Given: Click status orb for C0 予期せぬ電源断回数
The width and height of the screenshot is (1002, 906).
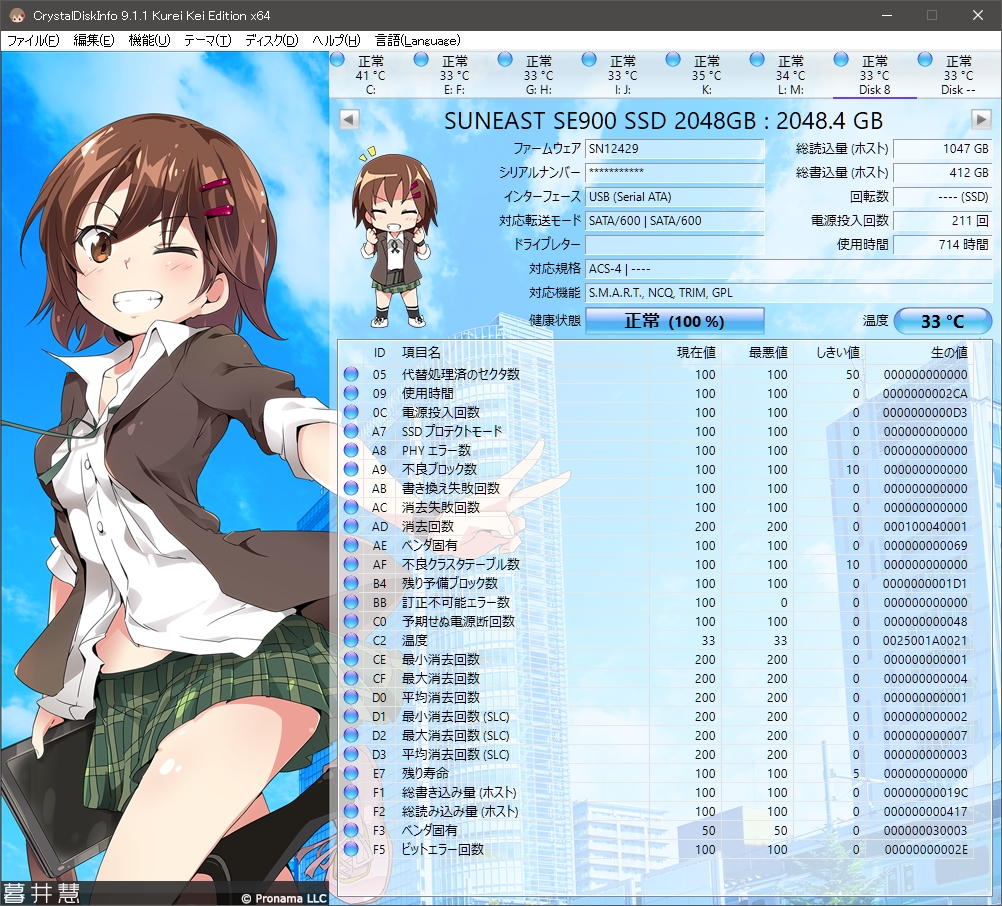Looking at the screenshot, I should 351,621.
